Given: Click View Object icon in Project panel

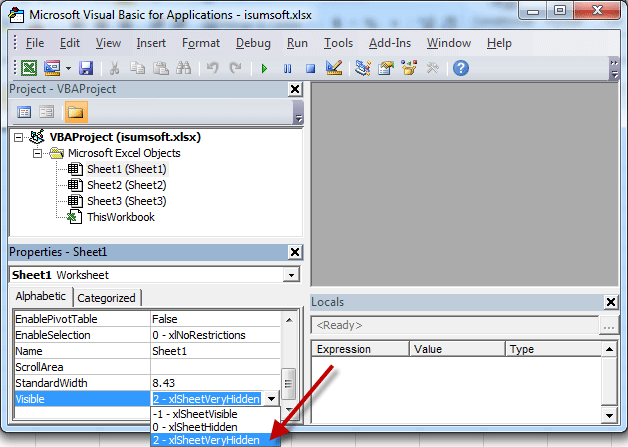Looking at the screenshot, I should [x=47, y=112].
